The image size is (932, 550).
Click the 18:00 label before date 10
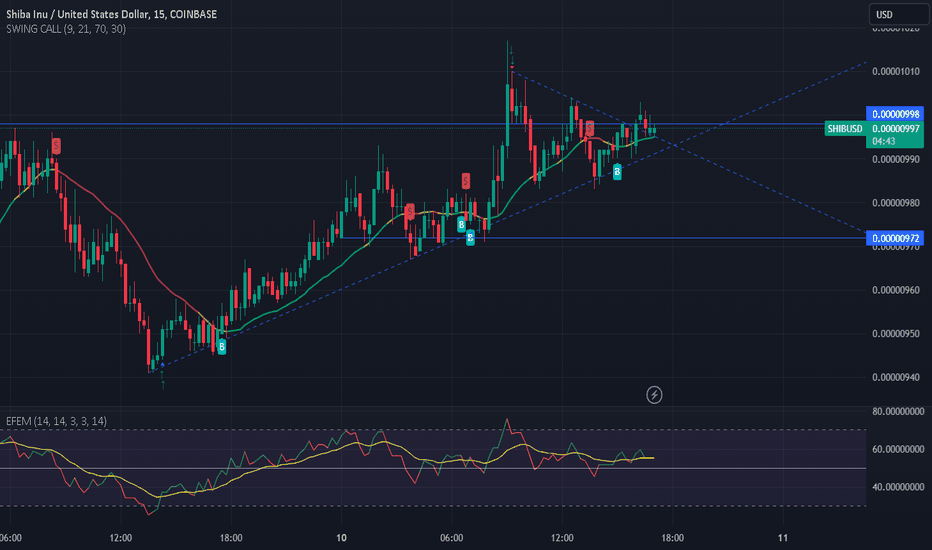pos(231,538)
